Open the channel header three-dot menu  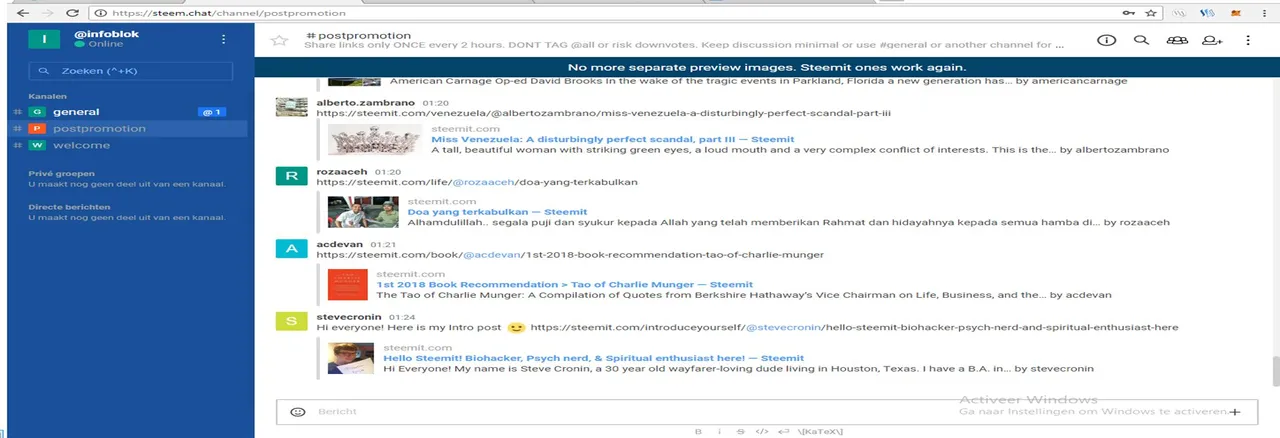click(x=1248, y=40)
